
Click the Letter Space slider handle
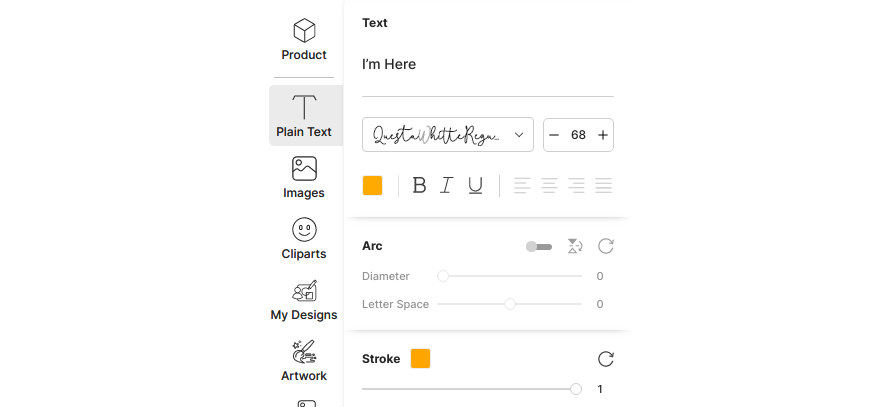click(x=510, y=304)
